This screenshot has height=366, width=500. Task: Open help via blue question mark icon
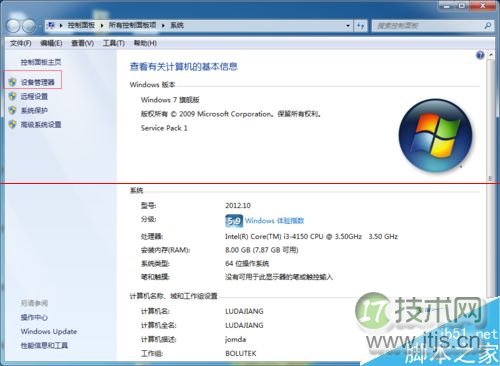pyautogui.click(x=480, y=55)
